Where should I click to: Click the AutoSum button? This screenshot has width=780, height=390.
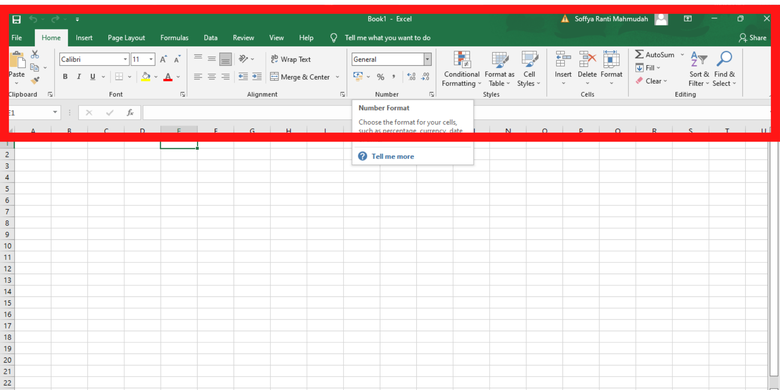coord(655,55)
